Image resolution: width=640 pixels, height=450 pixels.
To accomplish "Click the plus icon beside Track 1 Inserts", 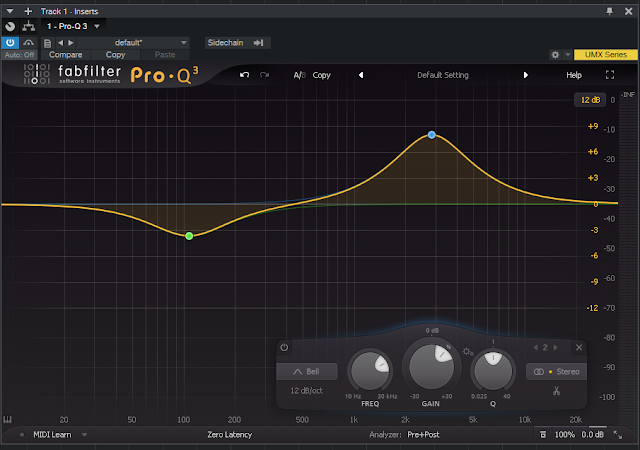I will [x=28, y=11].
